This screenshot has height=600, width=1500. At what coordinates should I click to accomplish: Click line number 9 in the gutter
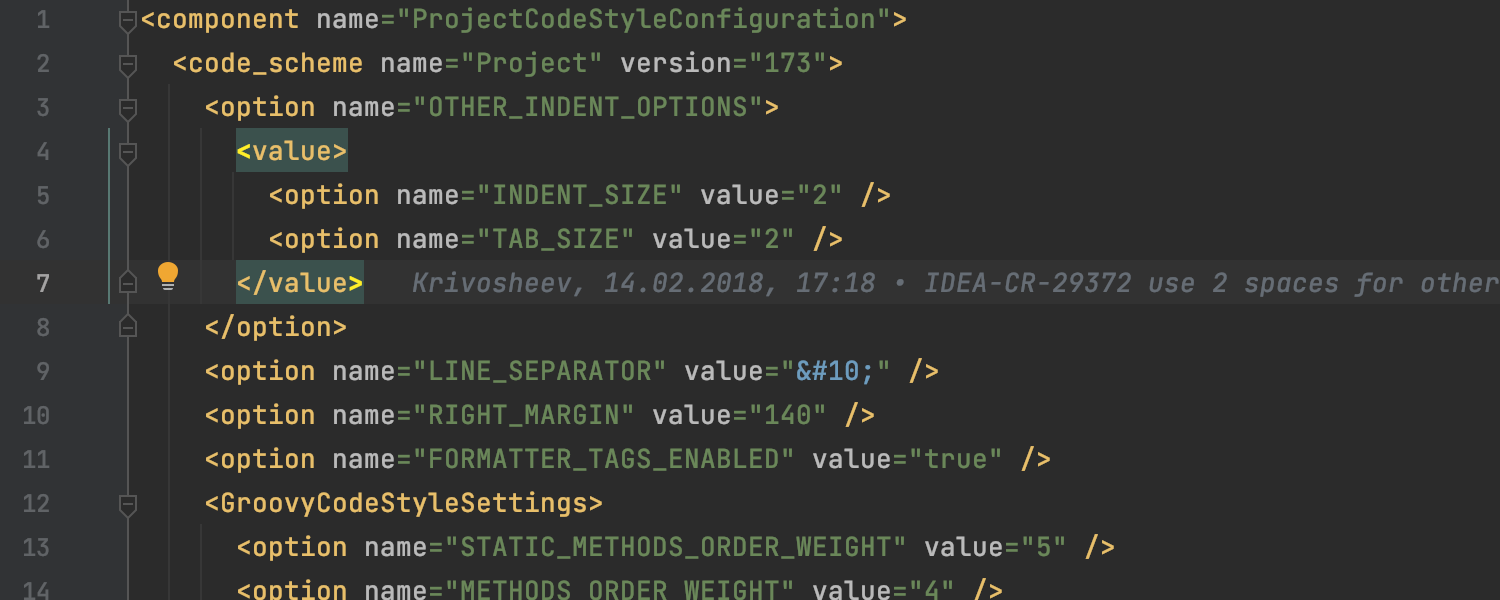pyautogui.click(x=41, y=372)
